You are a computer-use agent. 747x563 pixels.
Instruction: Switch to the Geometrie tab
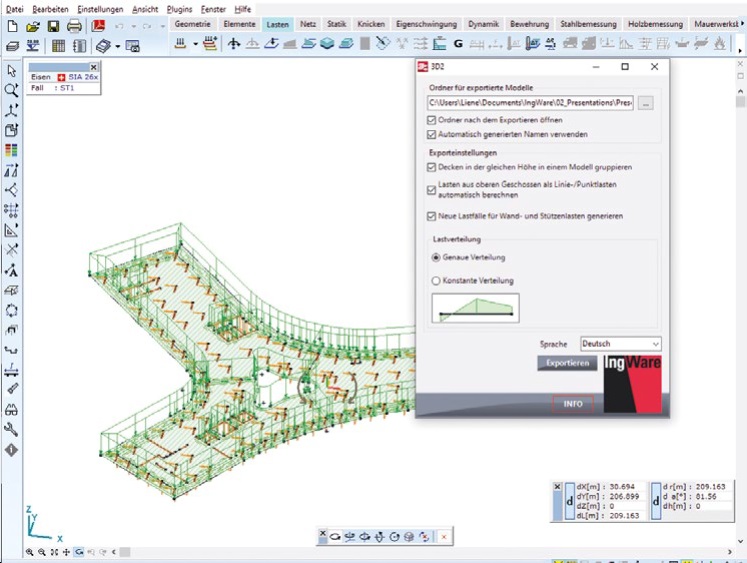pyautogui.click(x=192, y=24)
